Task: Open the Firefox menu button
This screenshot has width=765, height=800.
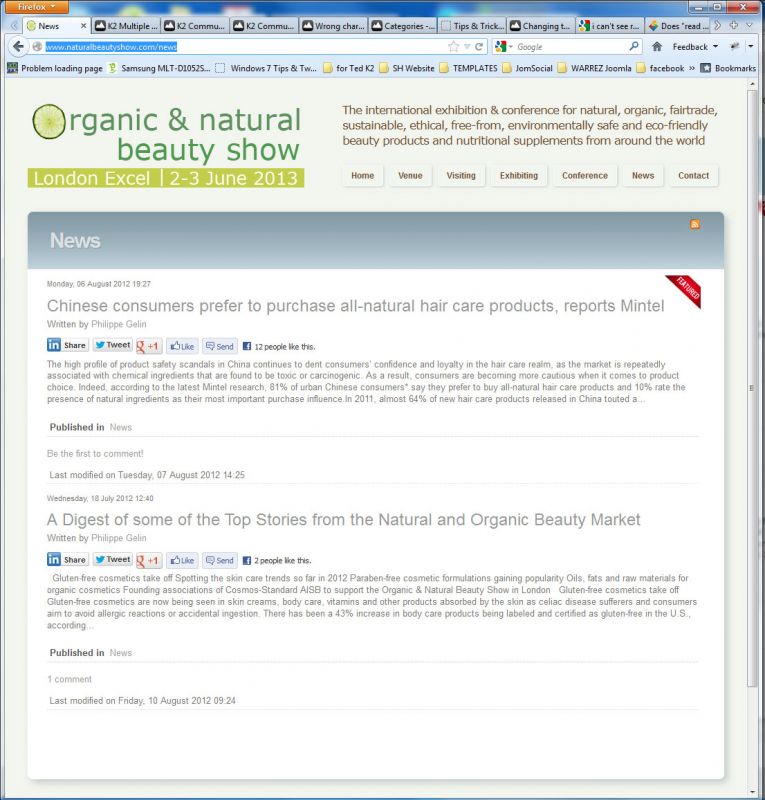Action: click(35, 7)
